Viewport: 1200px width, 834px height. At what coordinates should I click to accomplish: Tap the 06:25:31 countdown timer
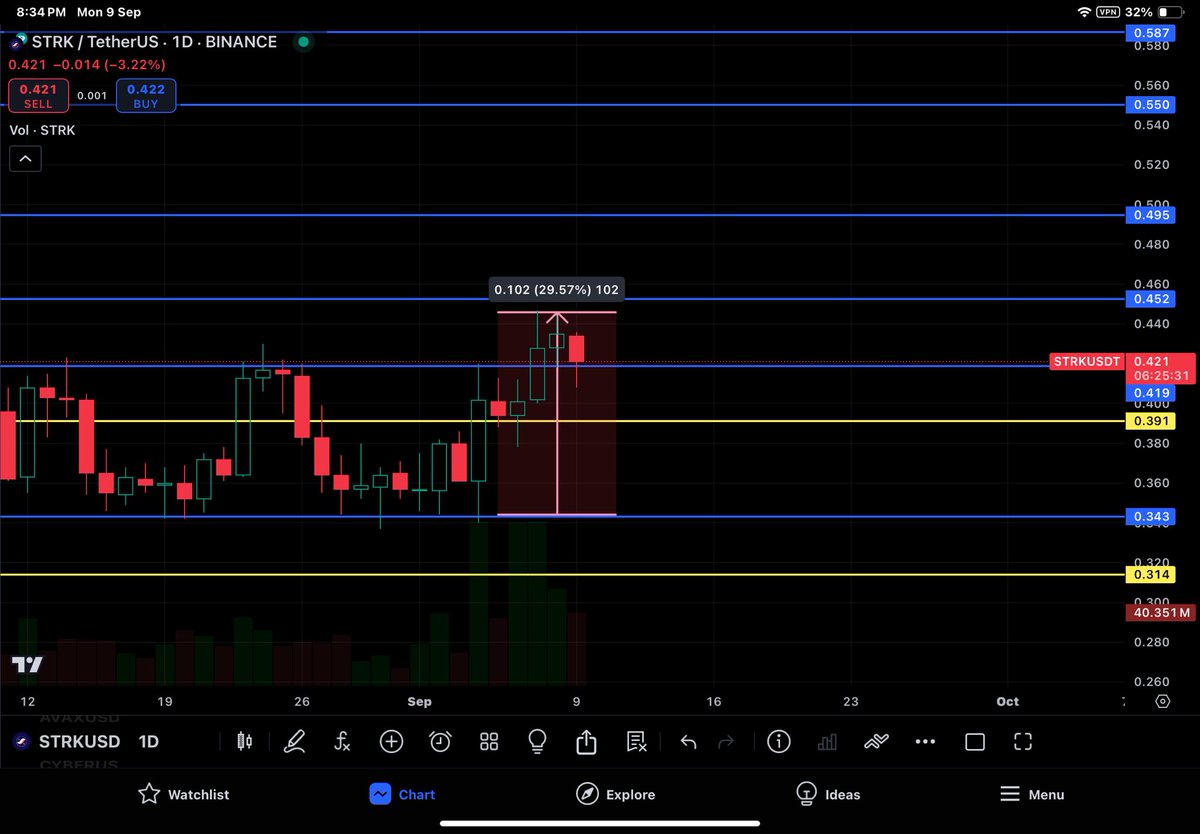(1160, 376)
